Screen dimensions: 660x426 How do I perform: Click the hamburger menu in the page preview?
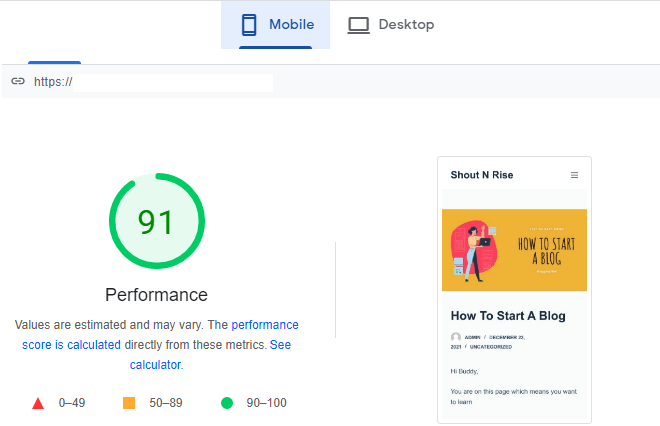(x=574, y=175)
